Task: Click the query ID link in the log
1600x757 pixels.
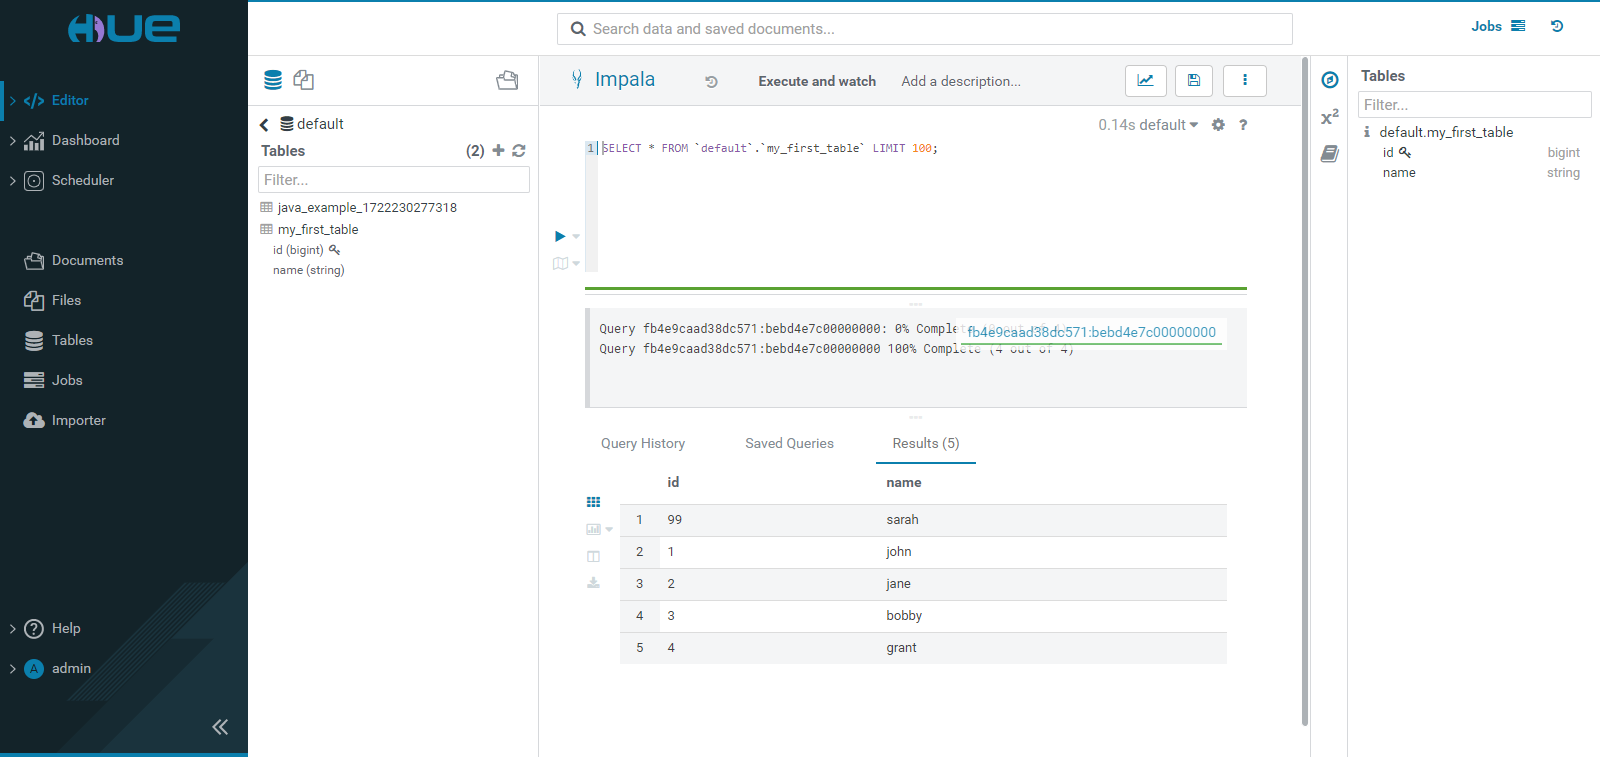Action: click(x=1091, y=332)
